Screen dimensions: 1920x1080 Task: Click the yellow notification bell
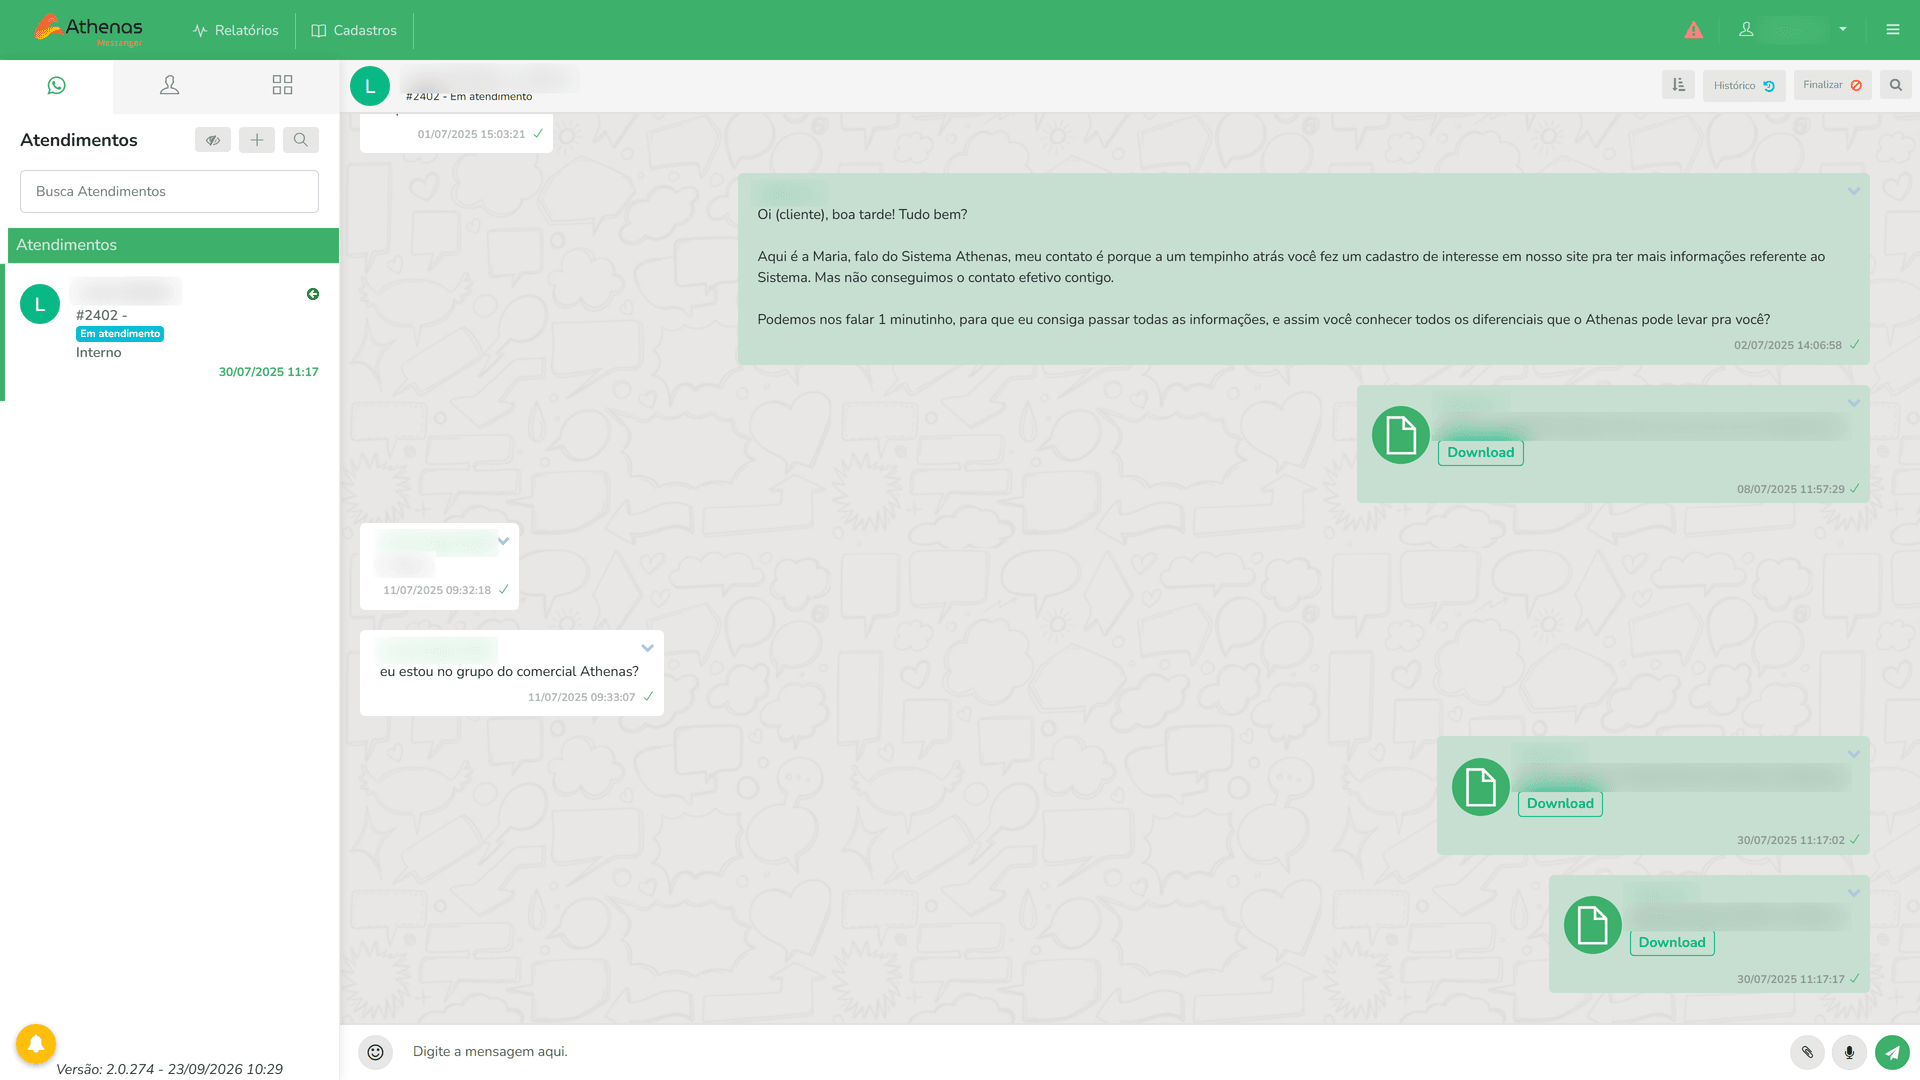36,1045
